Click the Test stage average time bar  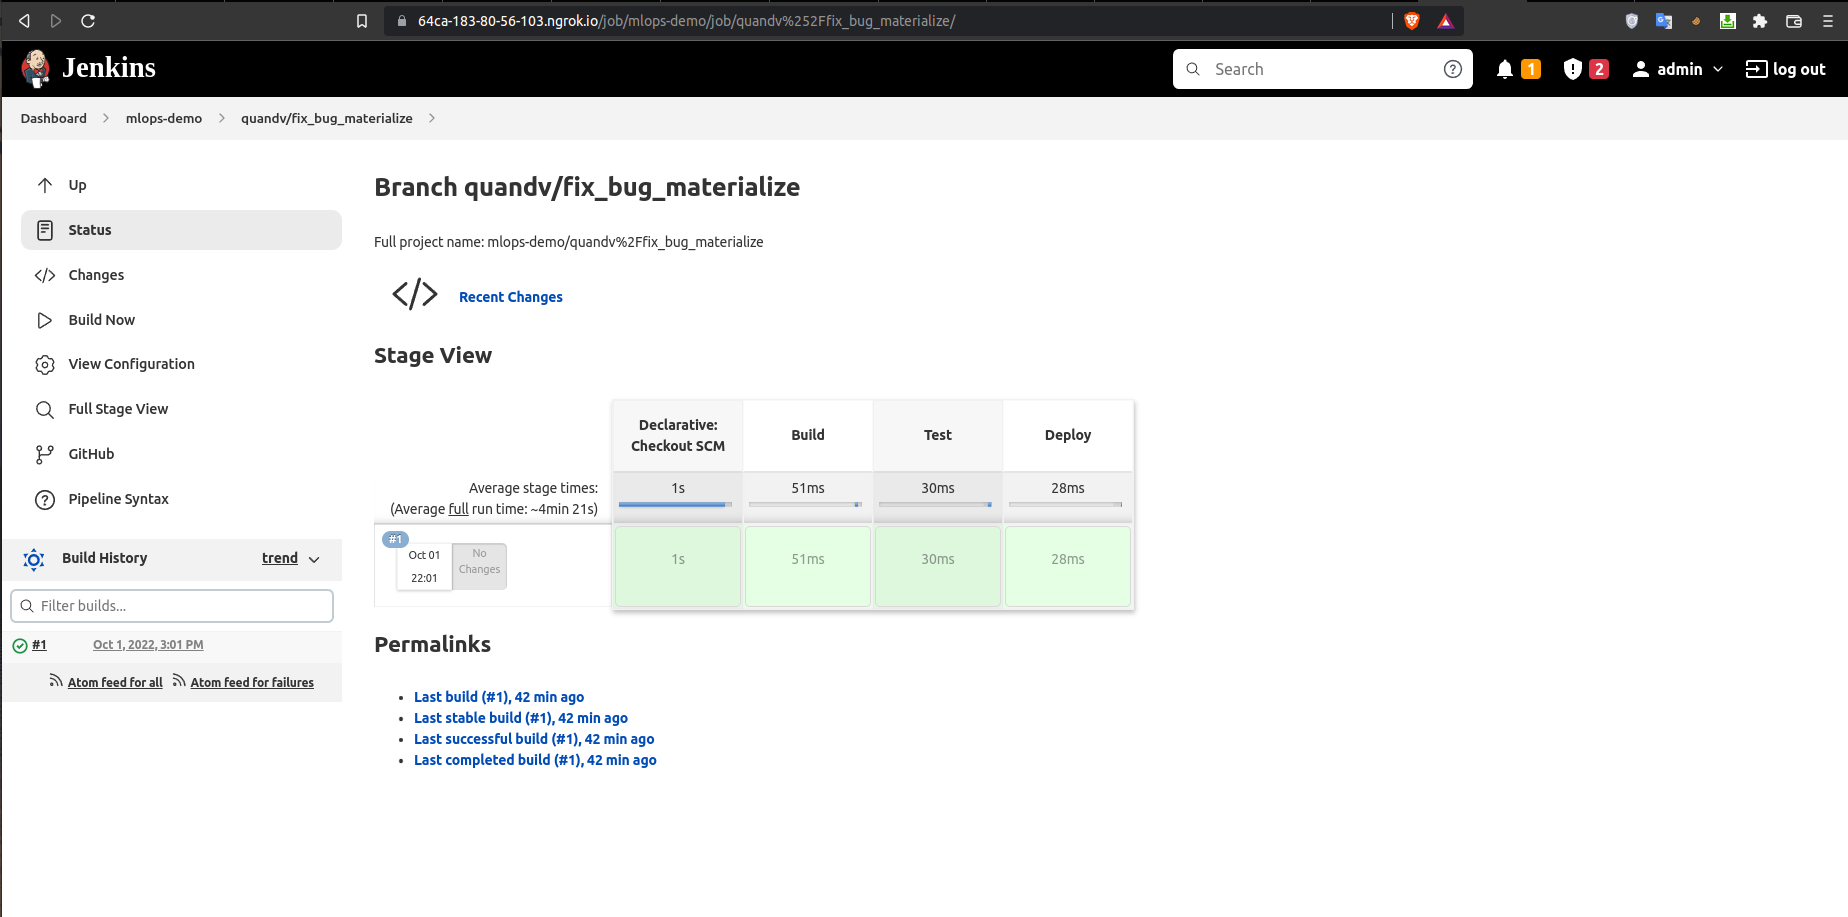(936, 505)
